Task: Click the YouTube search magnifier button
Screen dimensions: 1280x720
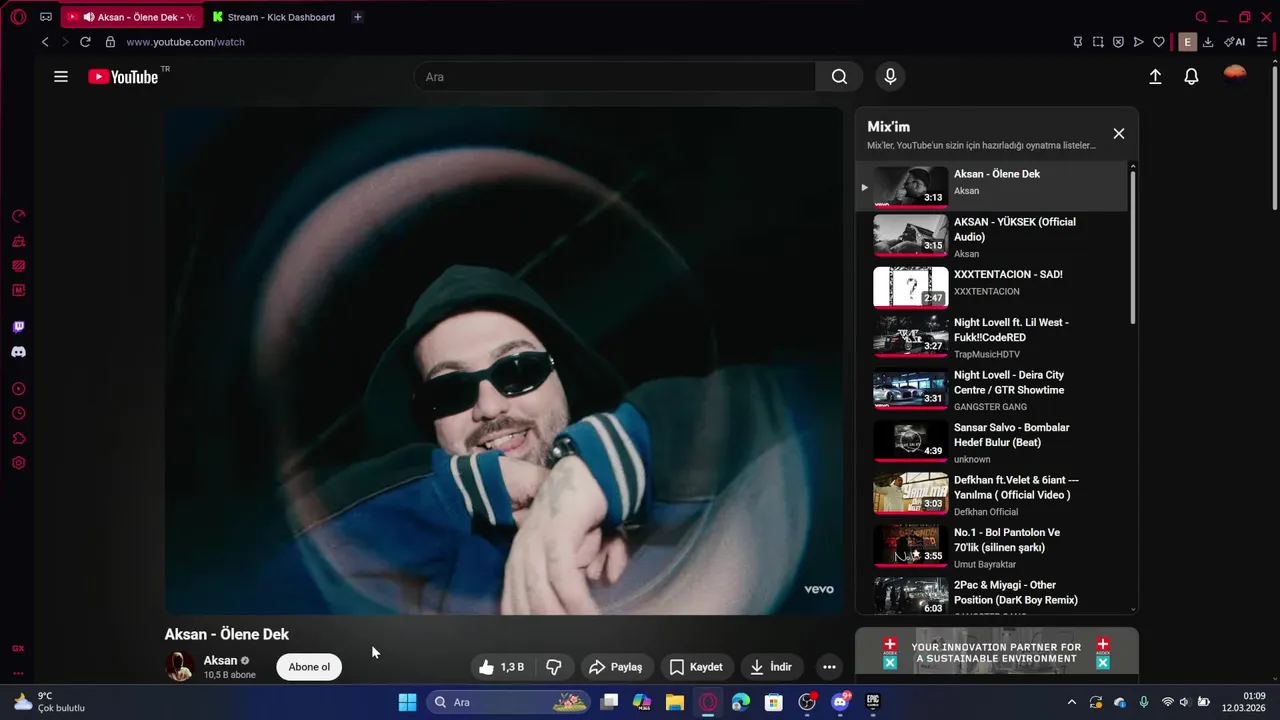Action: pyautogui.click(x=839, y=77)
